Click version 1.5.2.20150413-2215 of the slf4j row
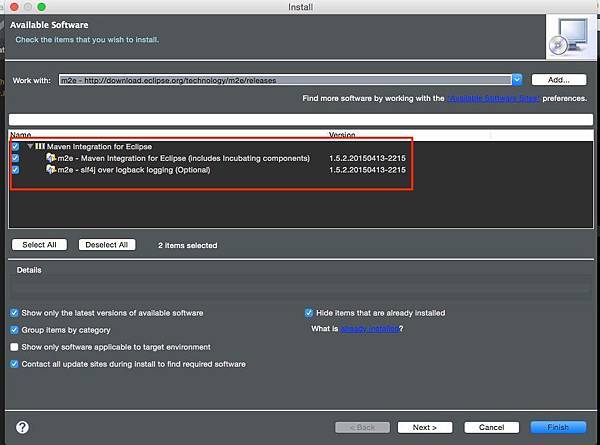 [x=367, y=170]
